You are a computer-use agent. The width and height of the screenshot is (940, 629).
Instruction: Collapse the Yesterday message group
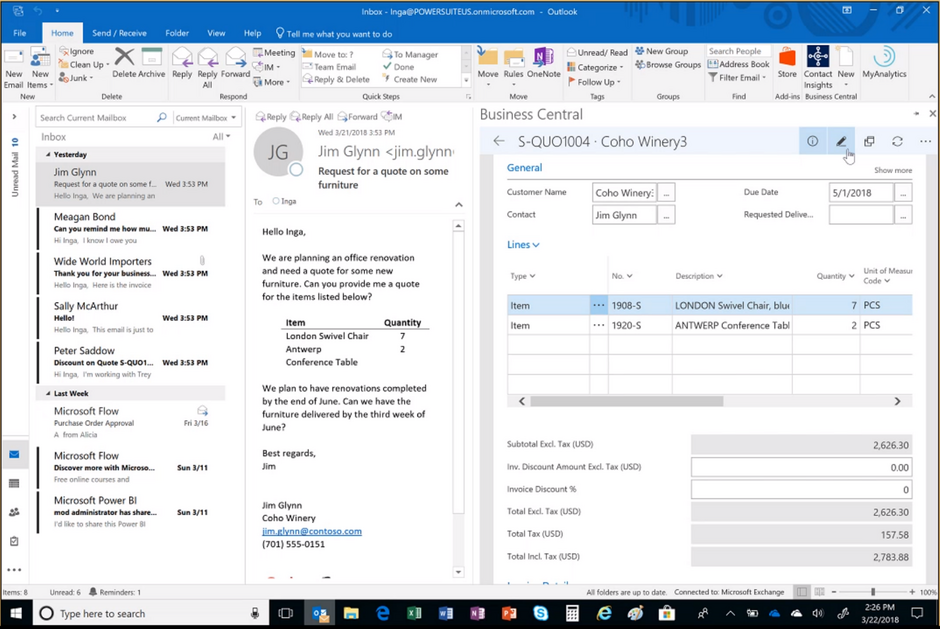(x=49, y=154)
